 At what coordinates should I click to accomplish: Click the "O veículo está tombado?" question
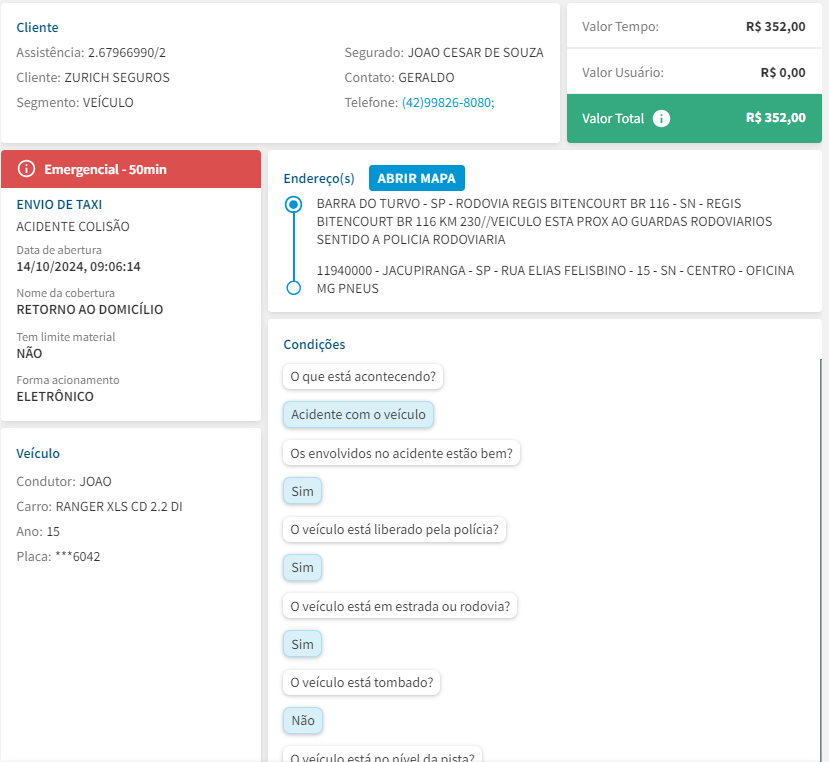(361, 683)
